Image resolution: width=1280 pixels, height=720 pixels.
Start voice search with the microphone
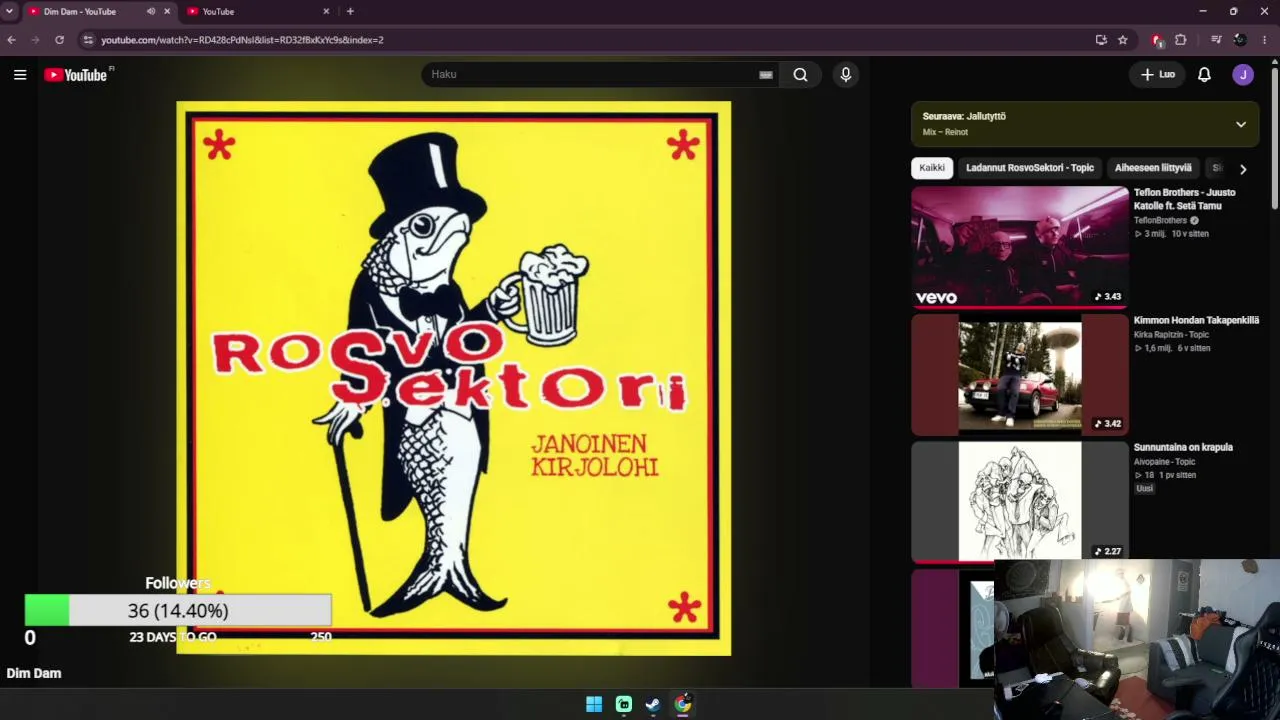coord(846,75)
